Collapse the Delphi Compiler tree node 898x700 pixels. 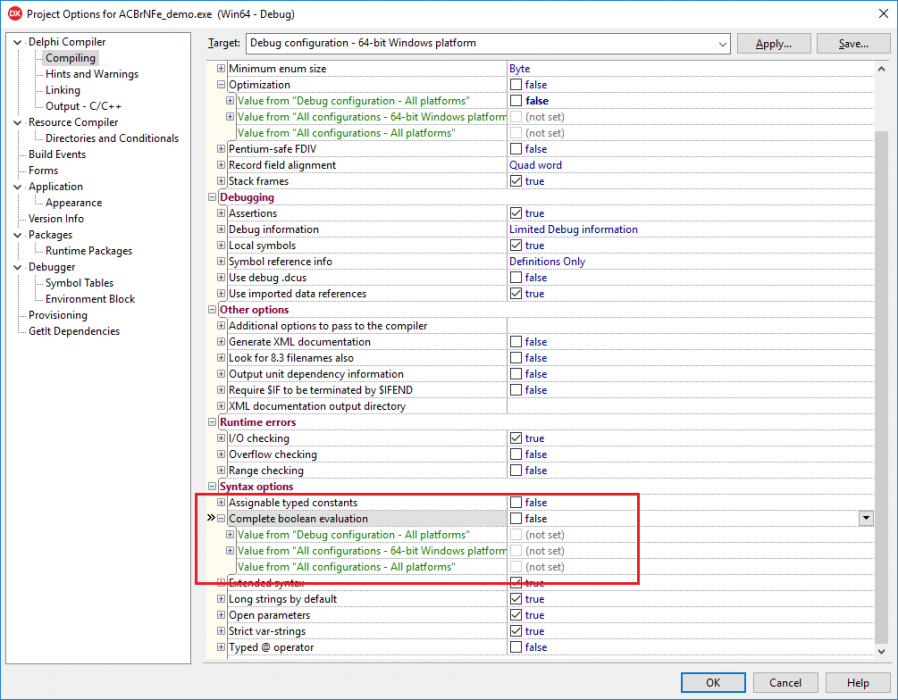tap(18, 42)
